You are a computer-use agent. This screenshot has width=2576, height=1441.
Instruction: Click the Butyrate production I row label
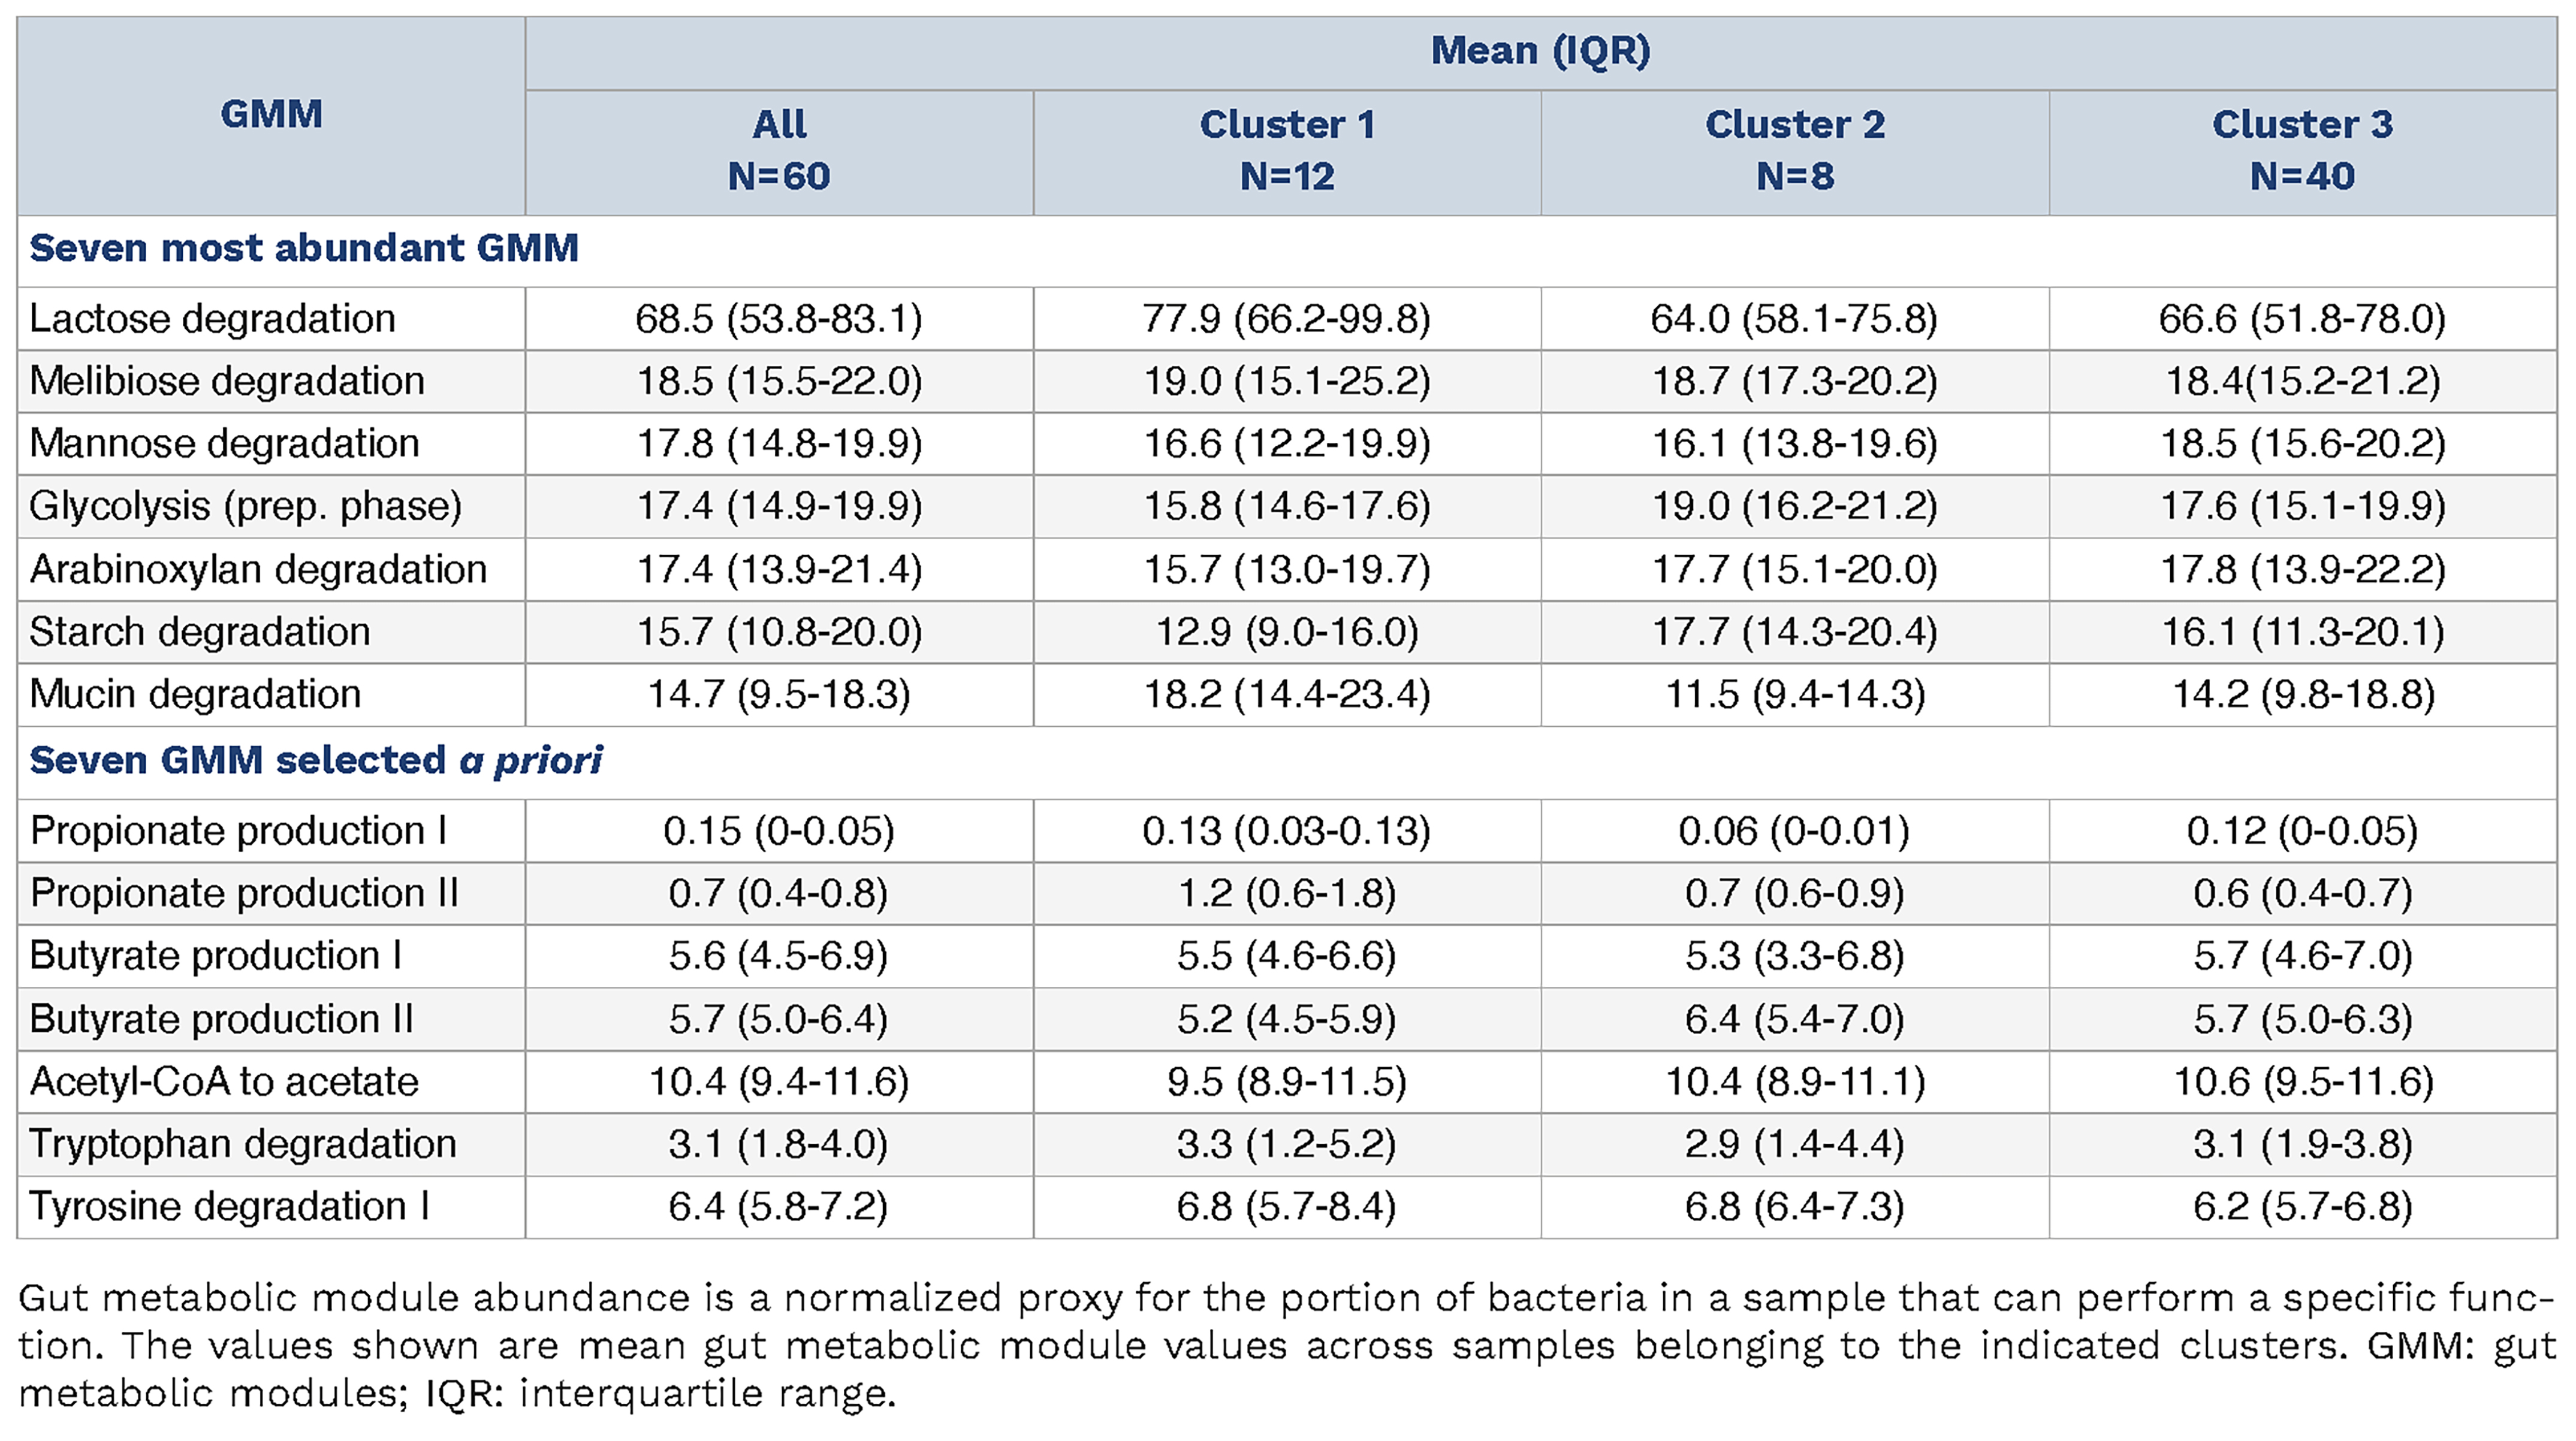coord(216,956)
